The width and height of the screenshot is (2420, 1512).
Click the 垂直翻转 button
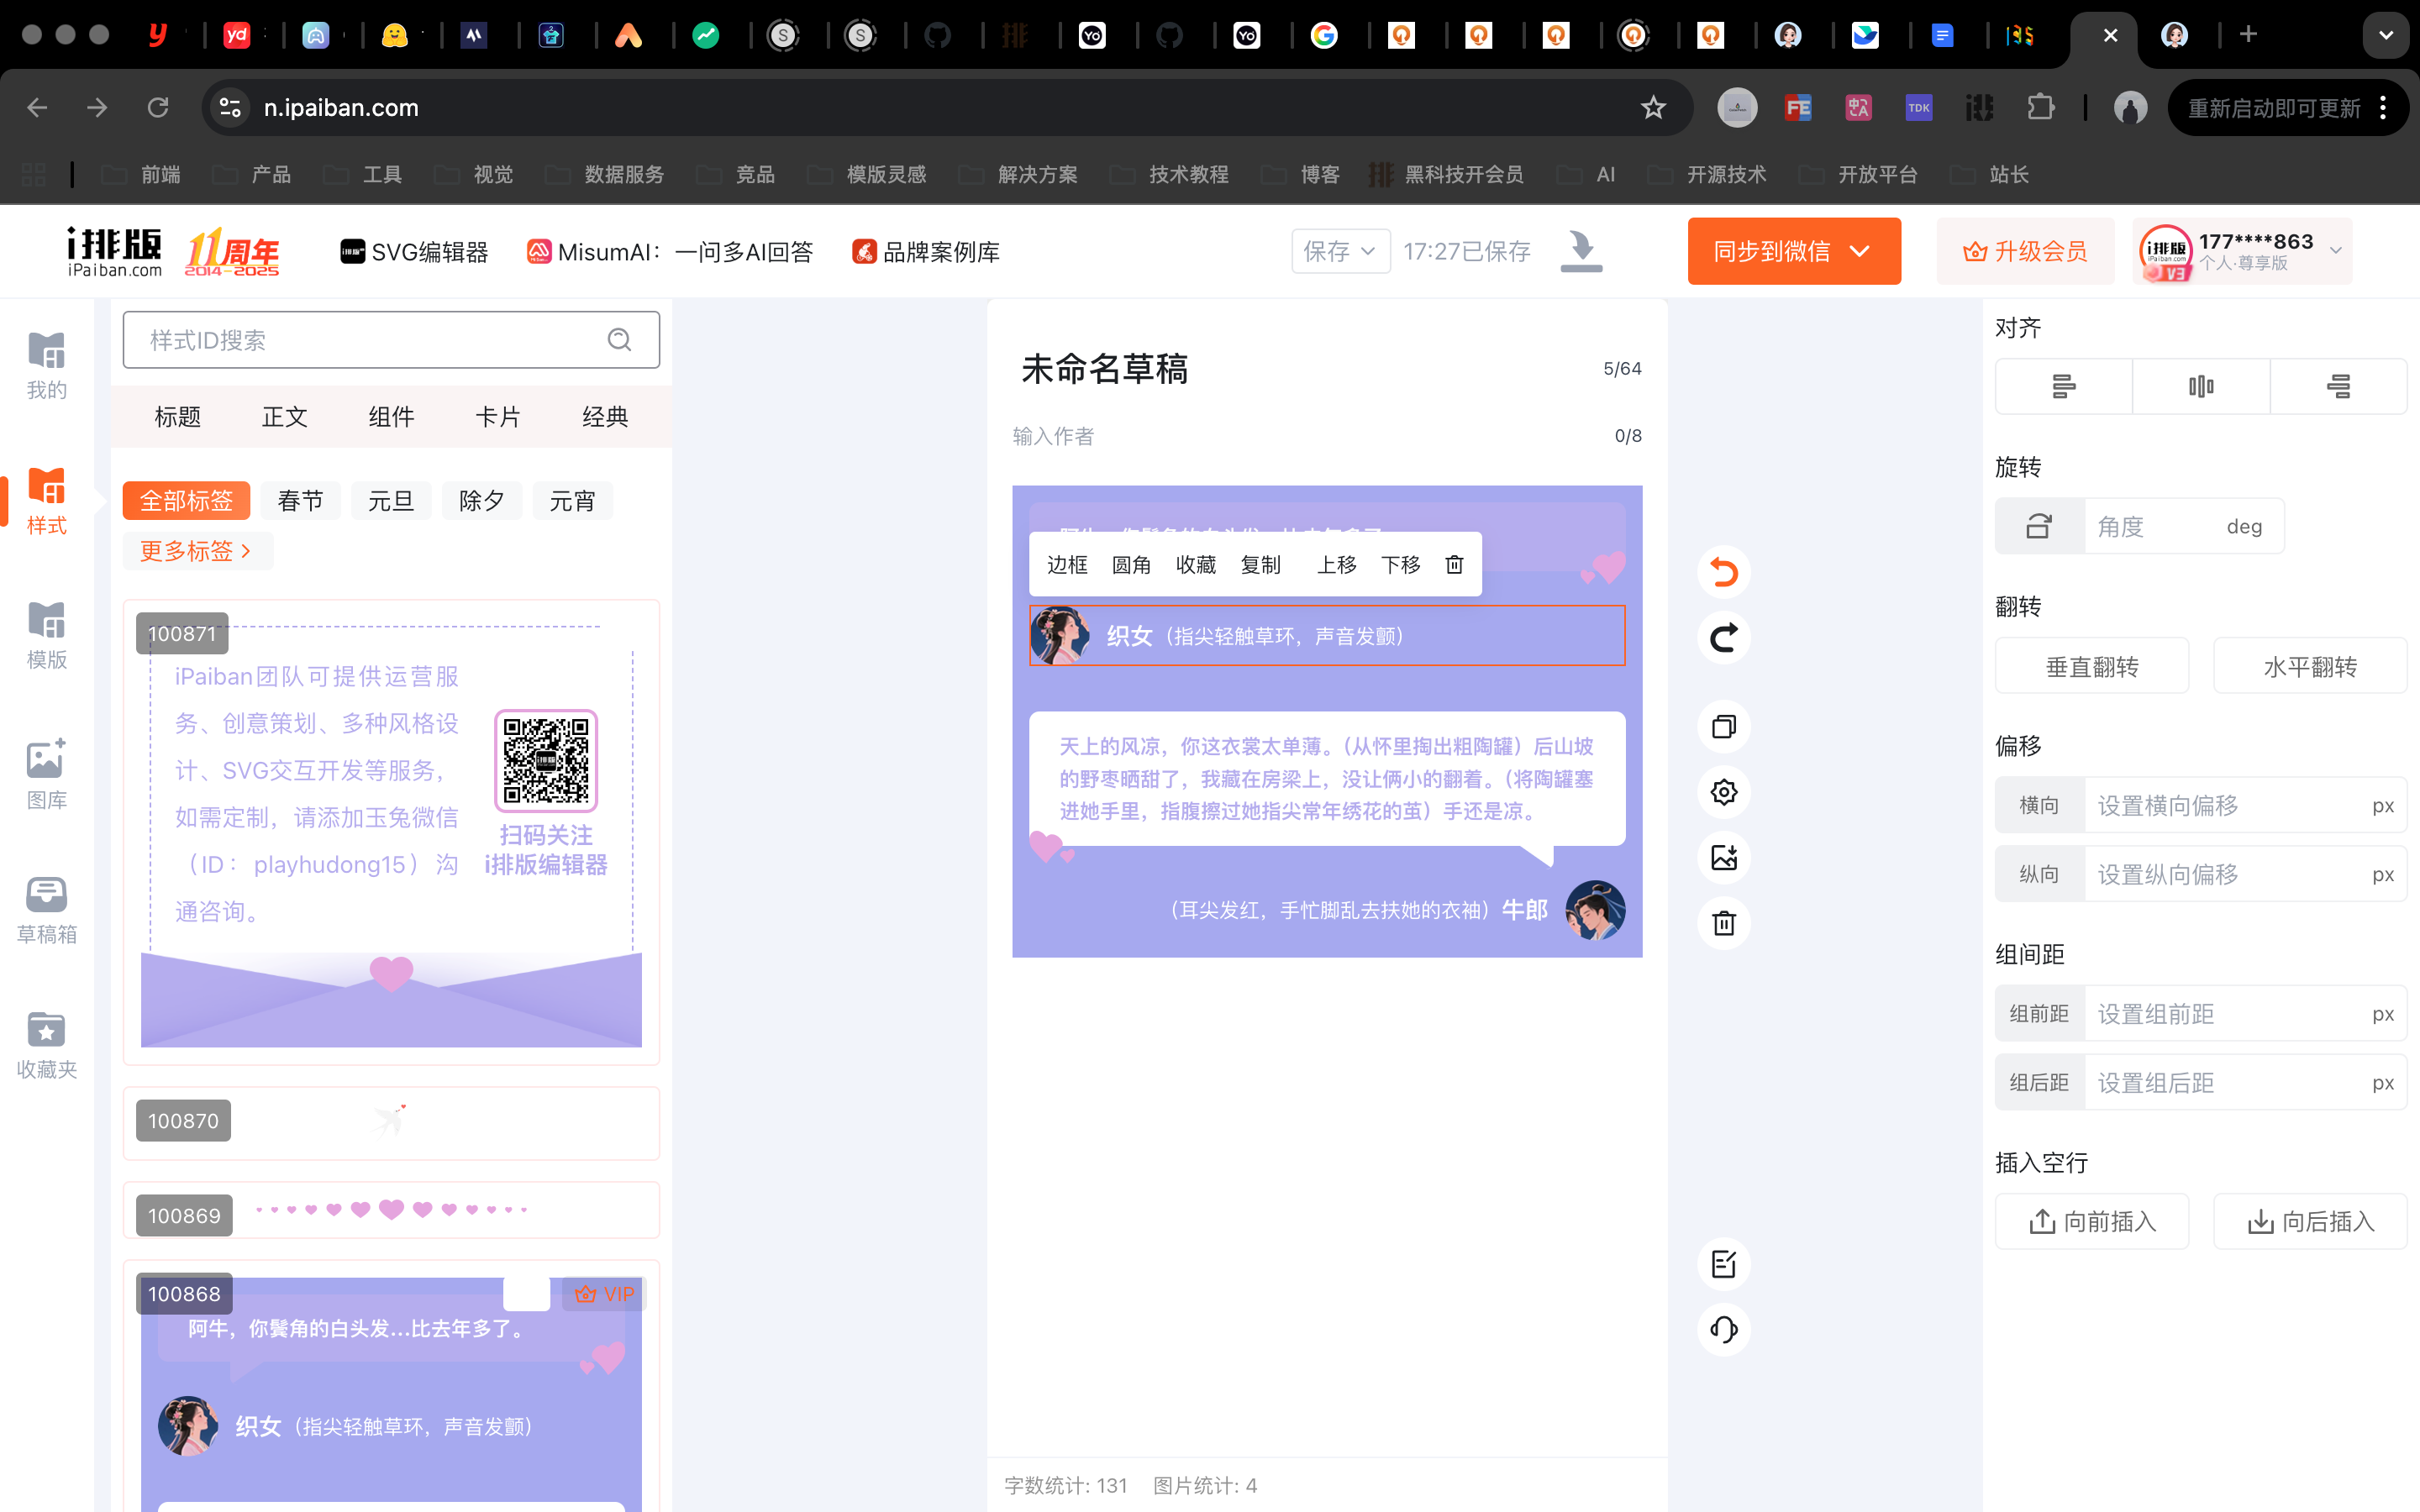pyautogui.click(x=2091, y=667)
